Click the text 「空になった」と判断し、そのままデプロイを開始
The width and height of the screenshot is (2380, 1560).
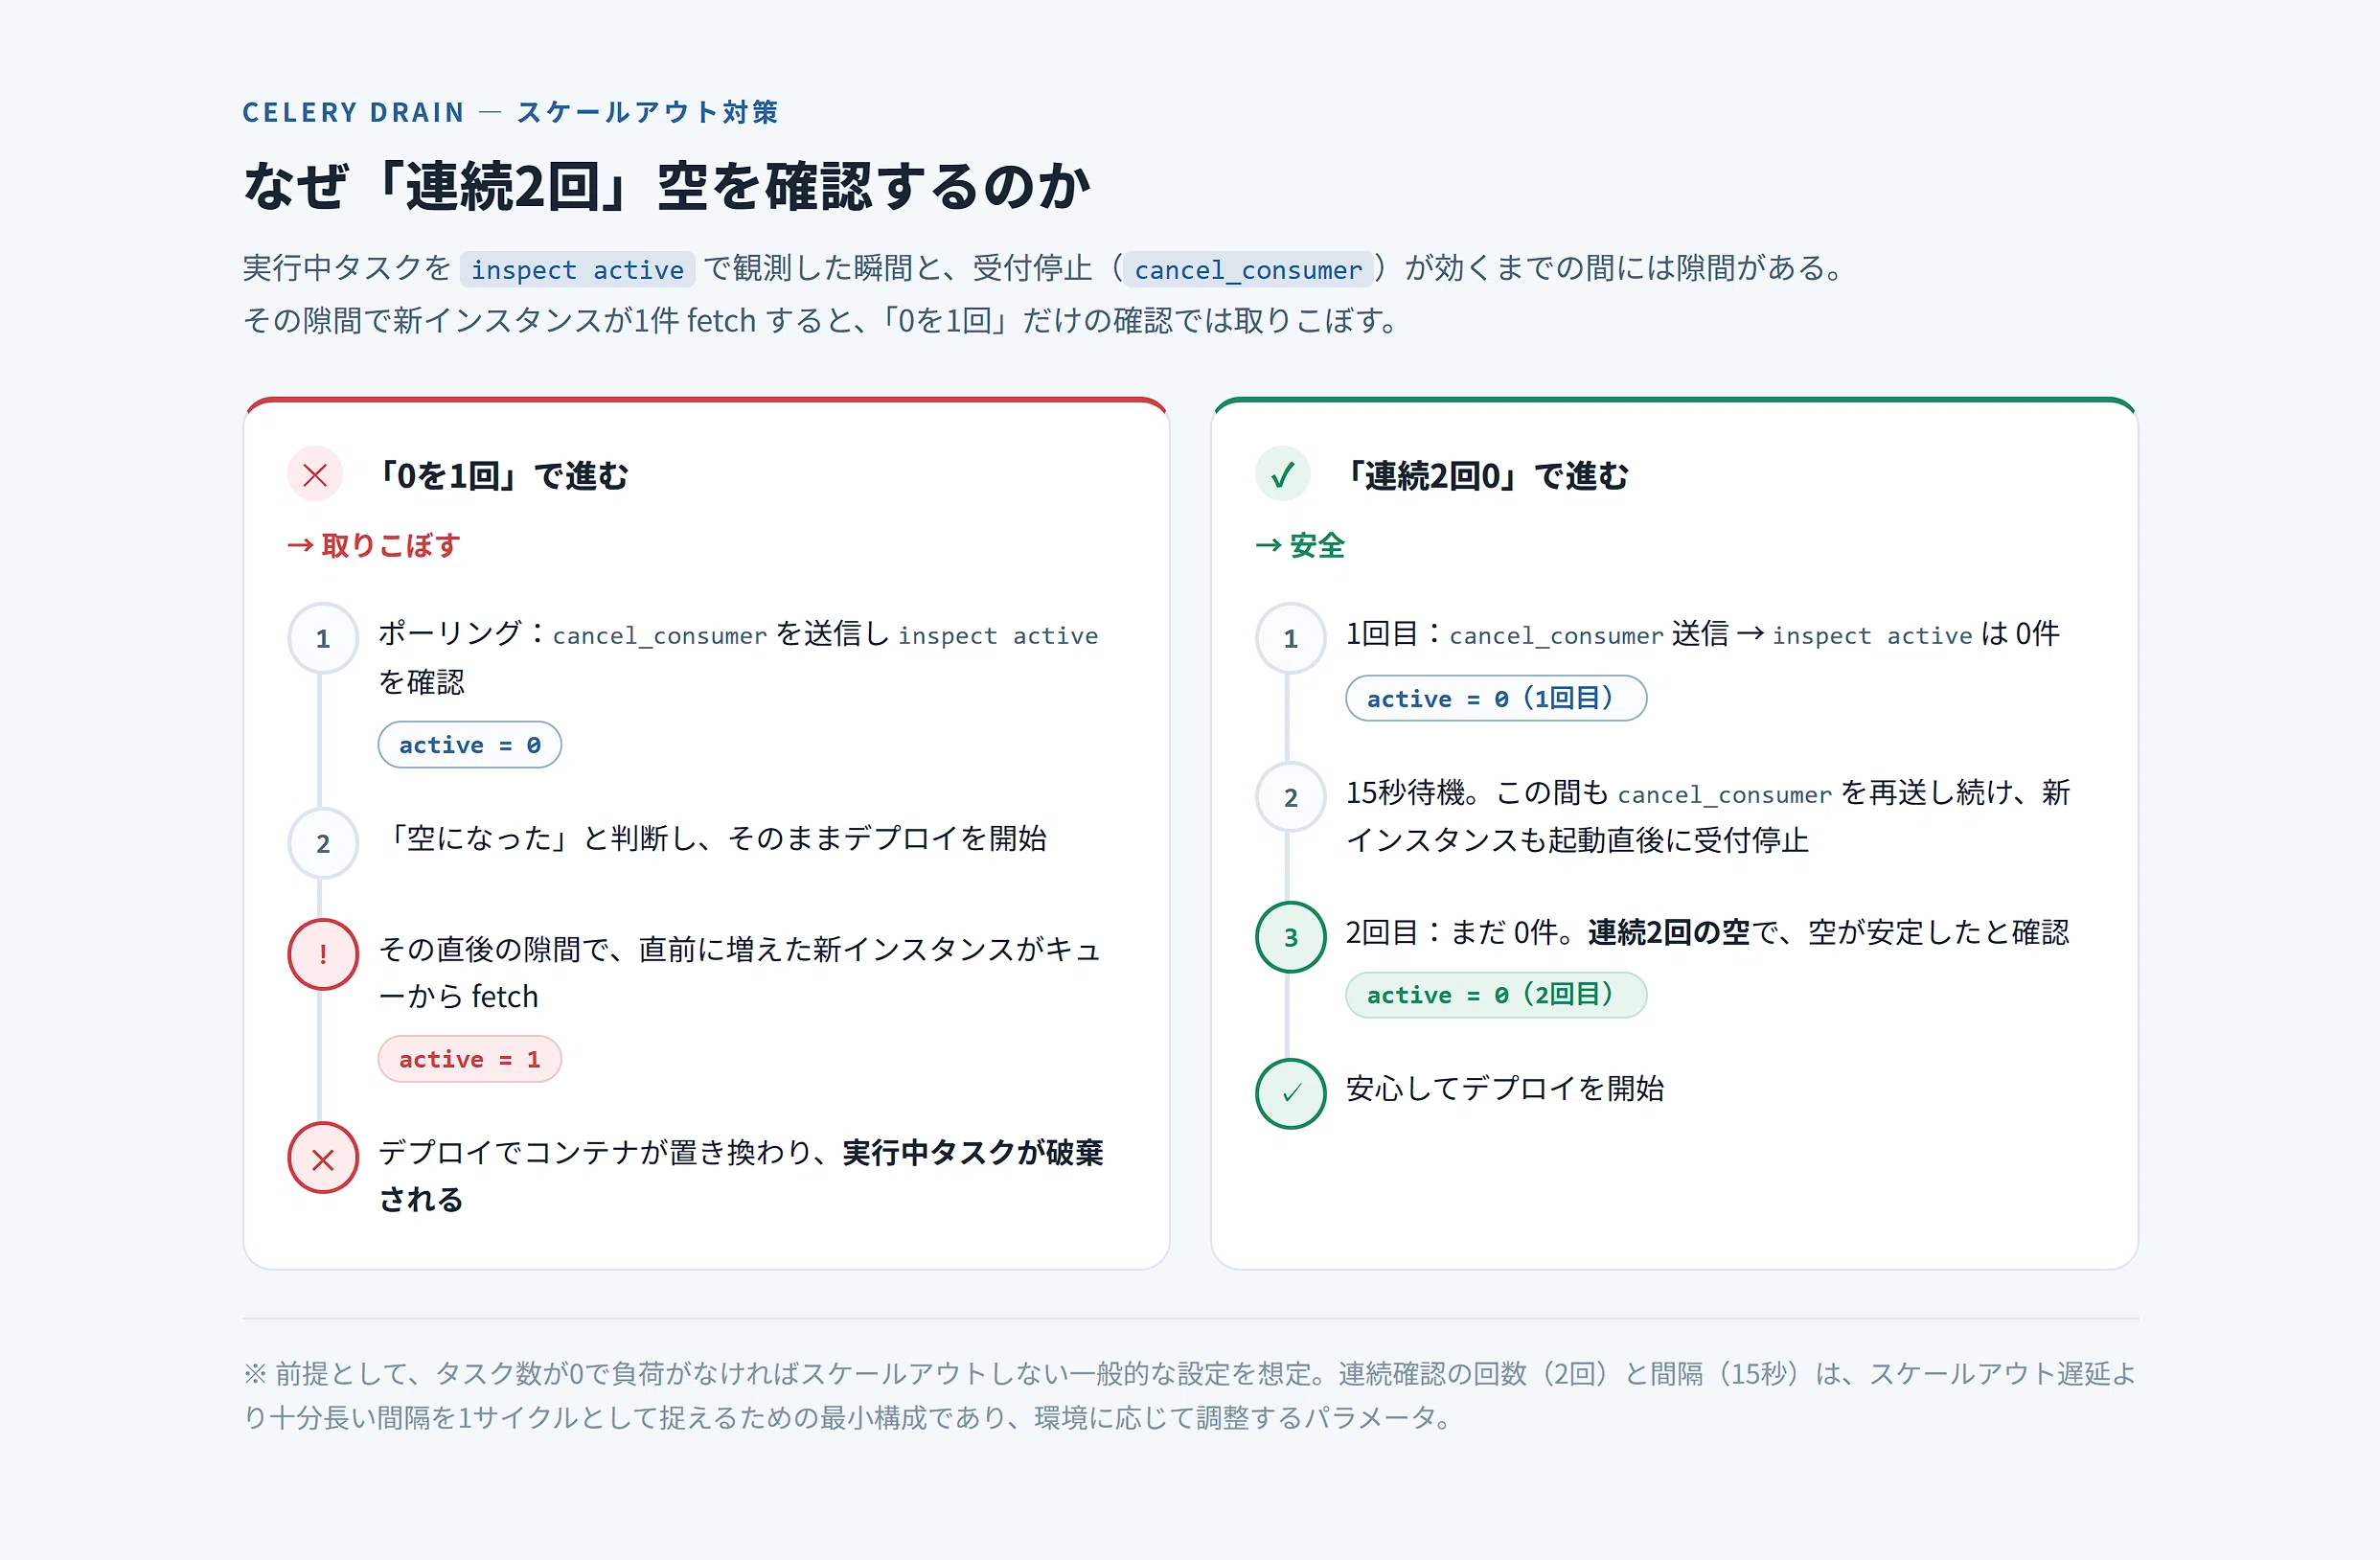coord(712,837)
